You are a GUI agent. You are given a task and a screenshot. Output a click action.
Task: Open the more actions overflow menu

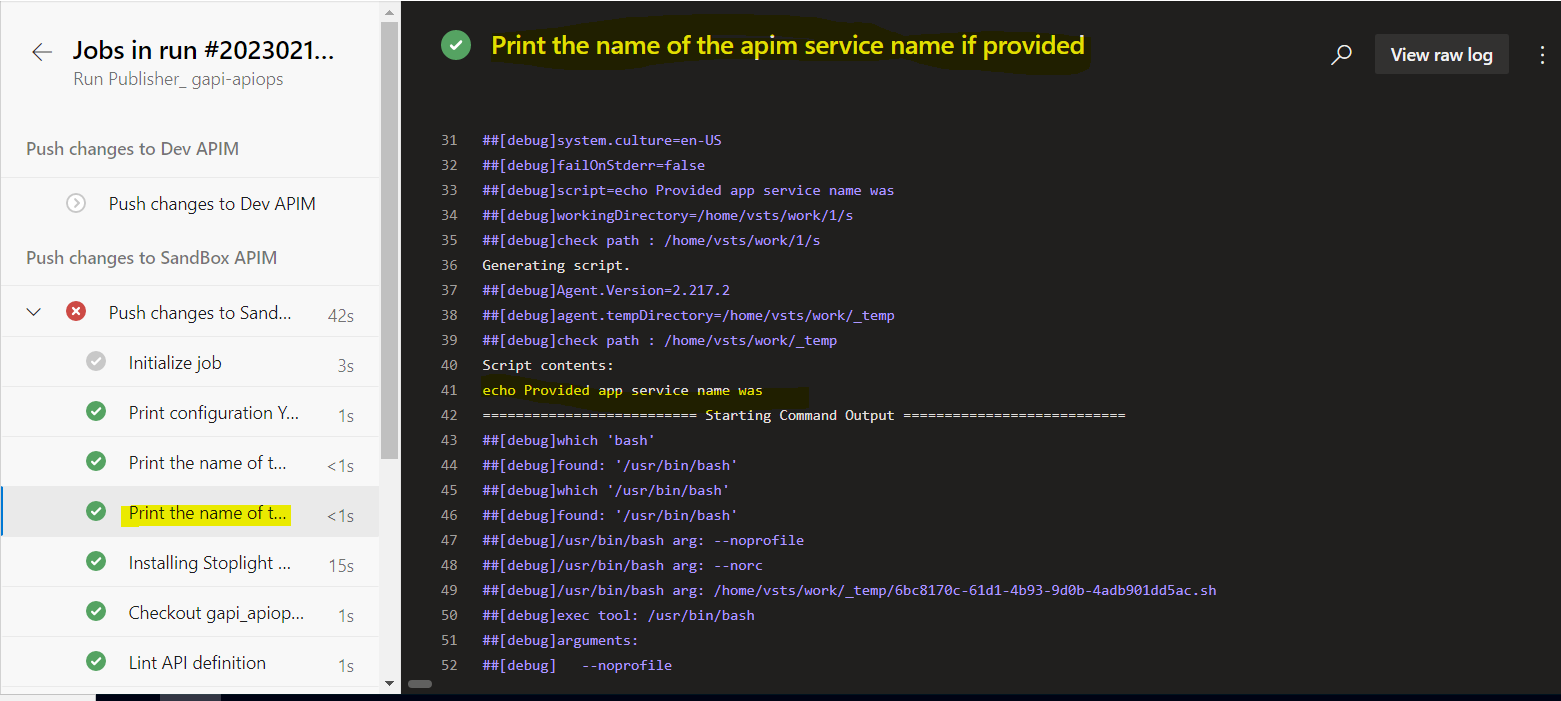(x=1543, y=54)
